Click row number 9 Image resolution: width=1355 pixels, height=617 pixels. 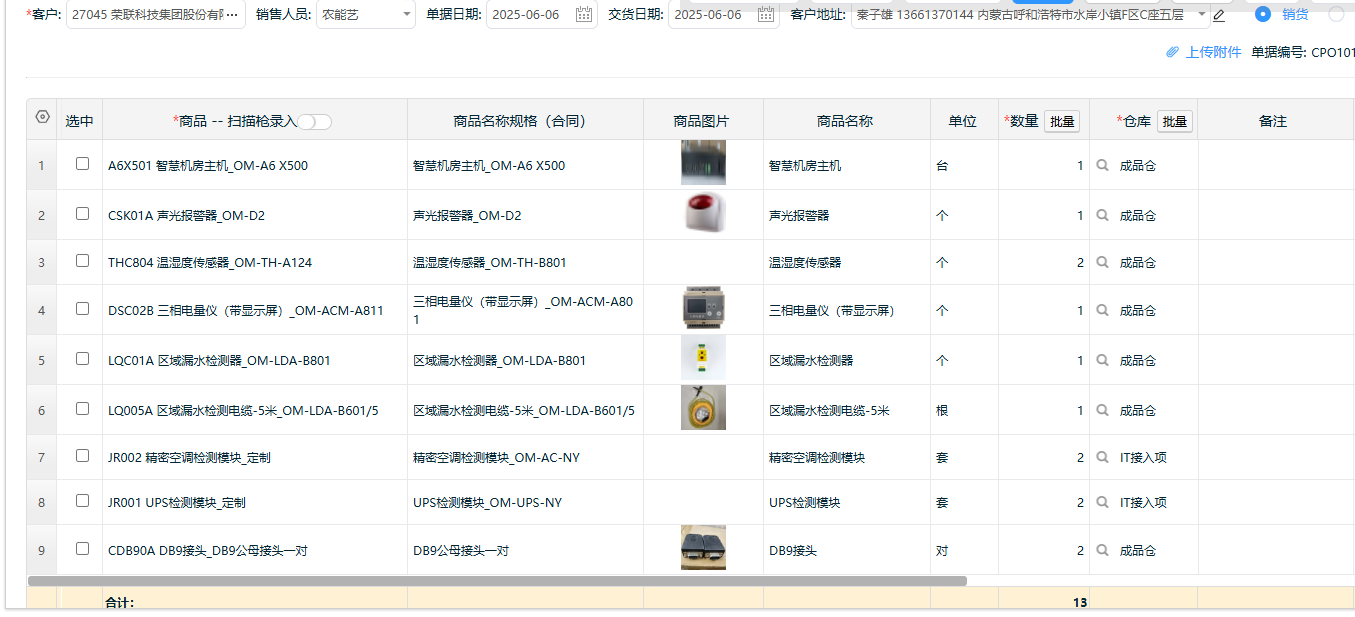pos(41,550)
